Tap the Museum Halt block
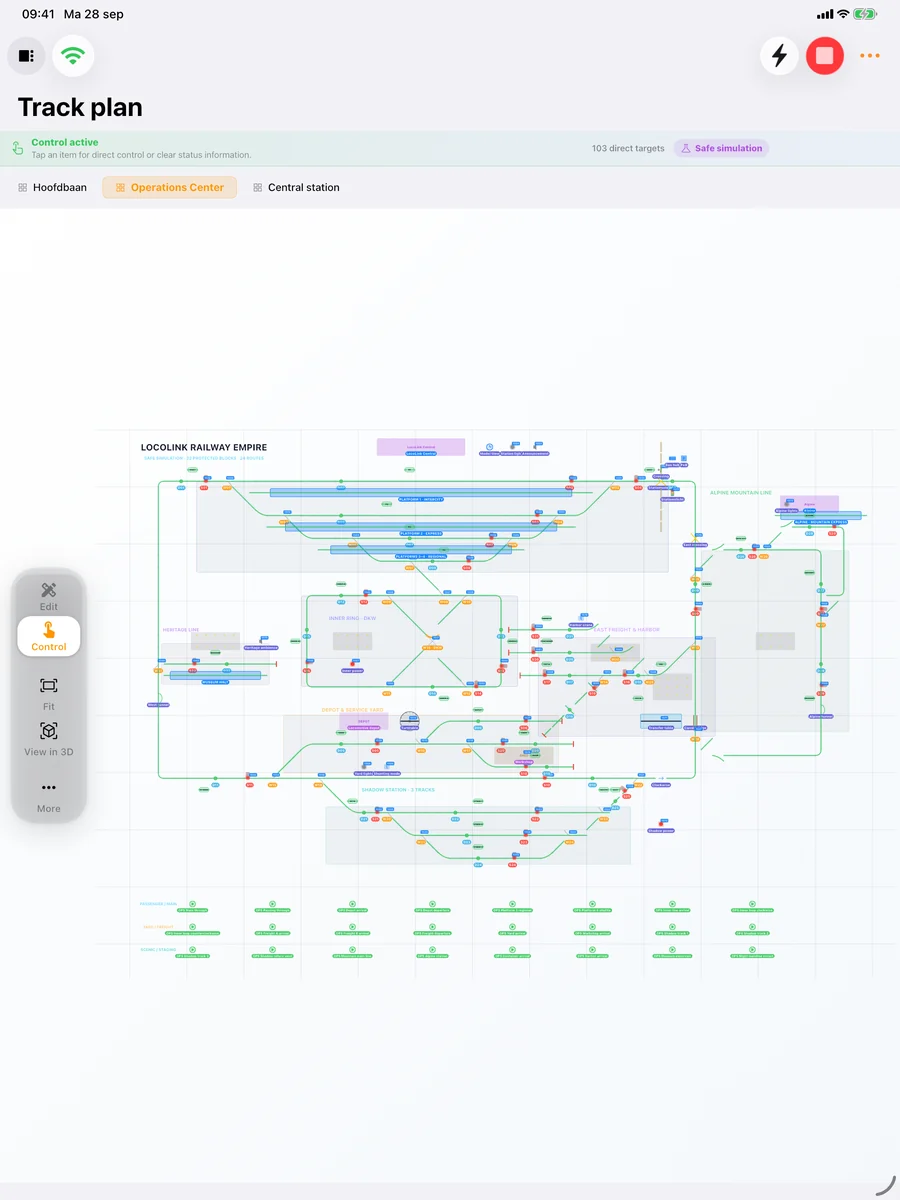 [215, 676]
